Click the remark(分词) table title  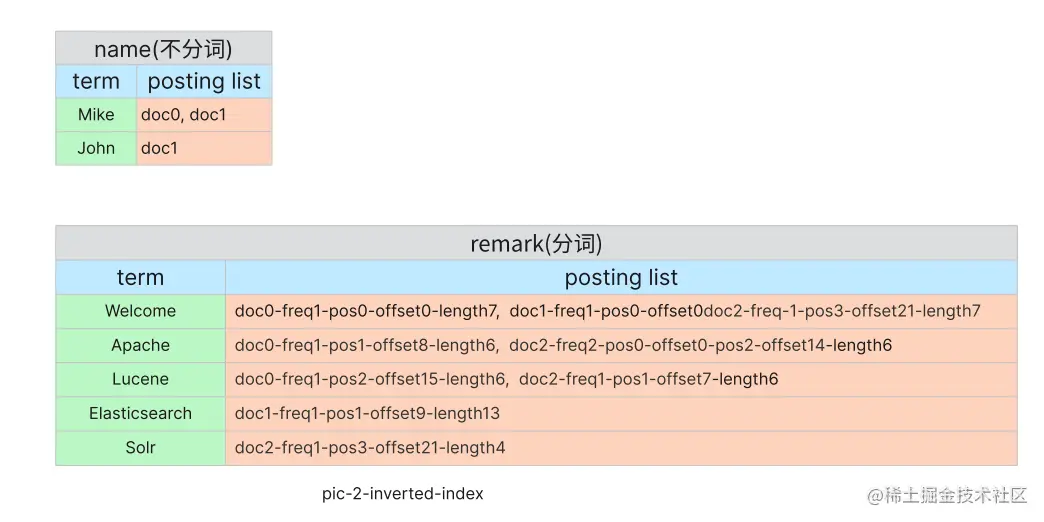click(x=536, y=243)
